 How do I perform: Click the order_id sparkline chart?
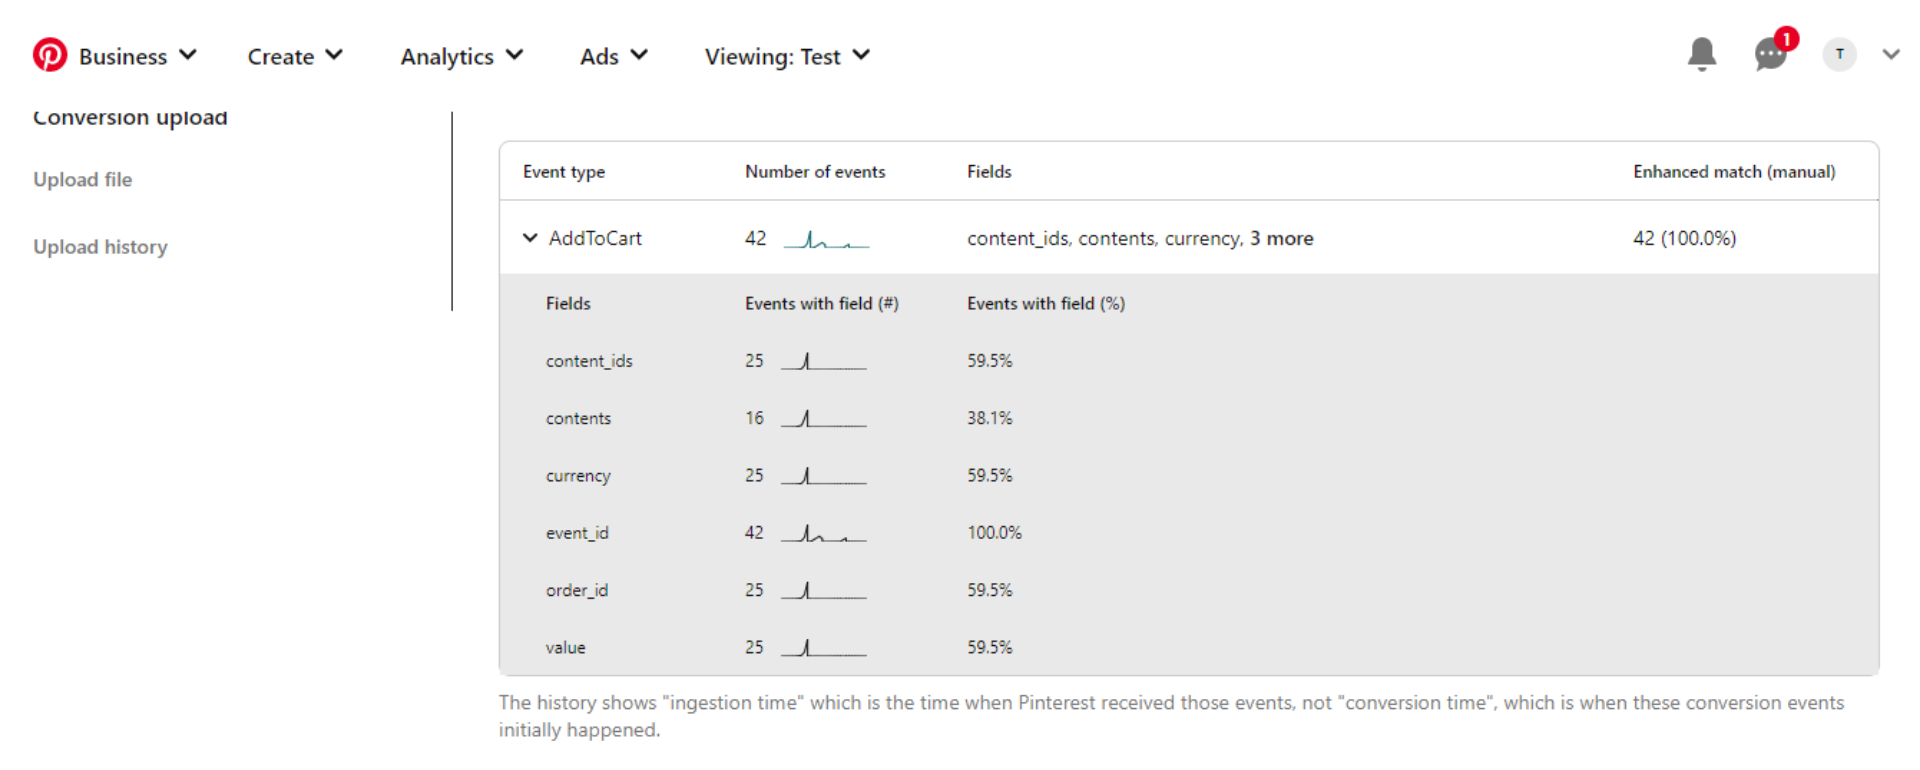click(824, 591)
